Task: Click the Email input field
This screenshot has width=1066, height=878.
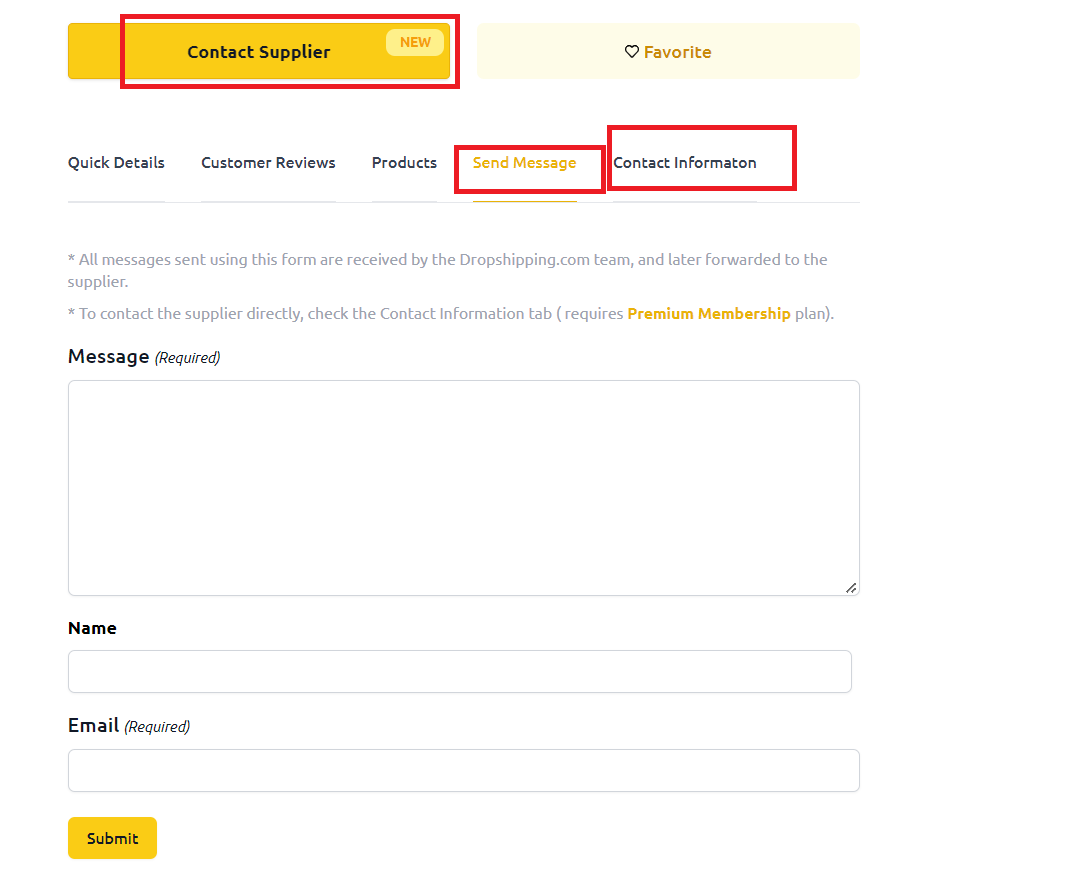Action: point(464,771)
